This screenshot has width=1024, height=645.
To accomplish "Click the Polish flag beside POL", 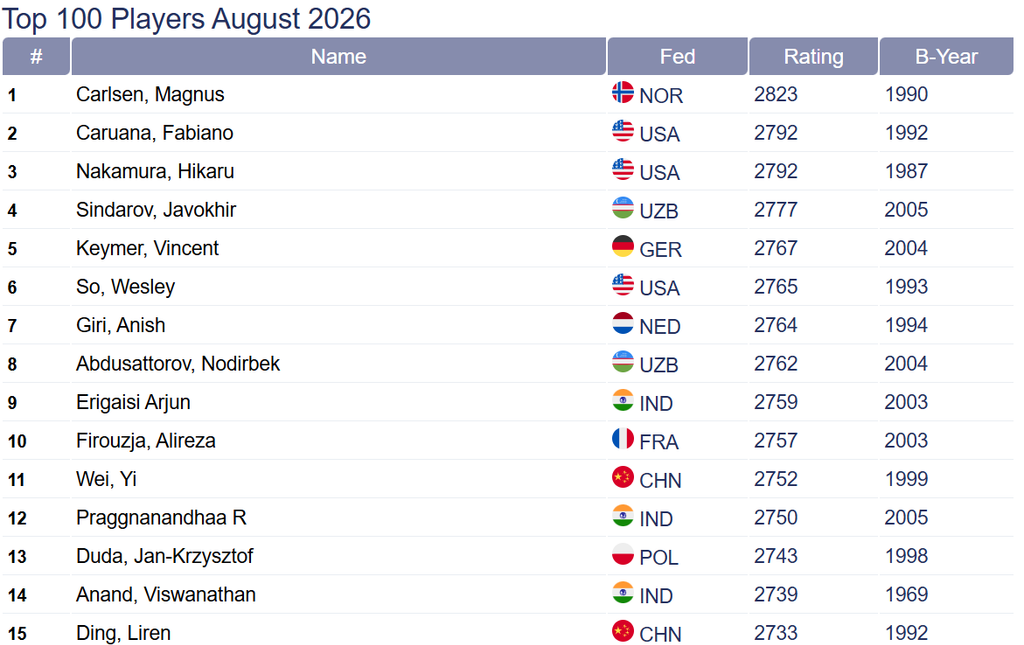I will (622, 554).
